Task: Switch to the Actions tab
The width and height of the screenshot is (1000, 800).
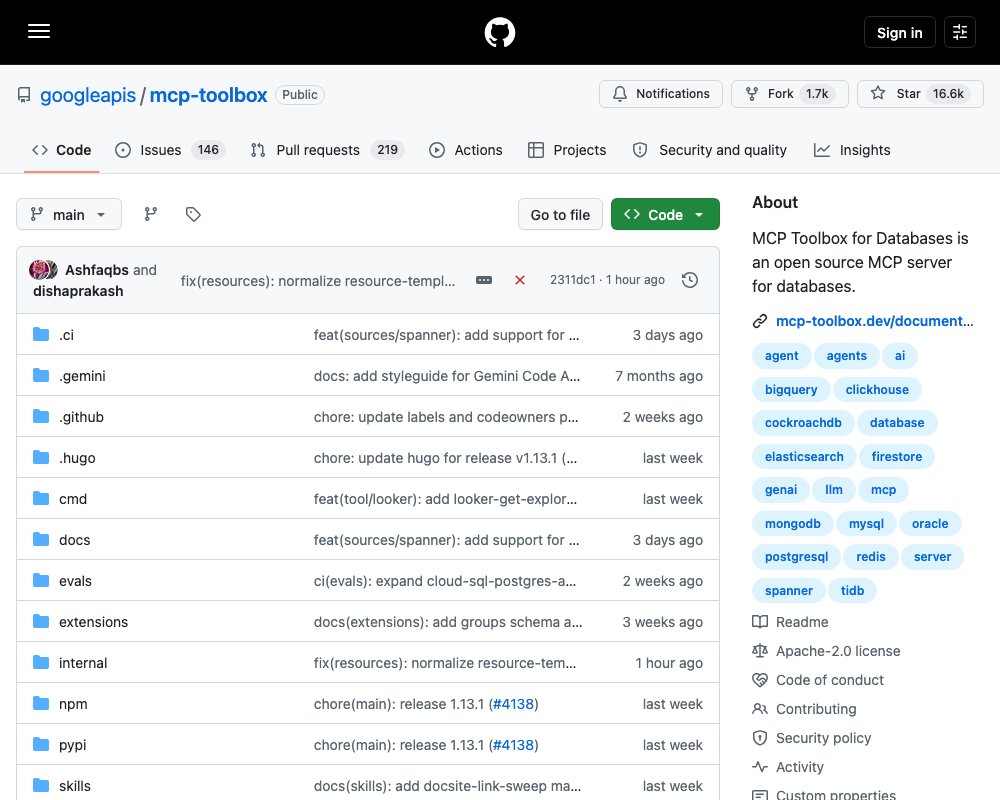Action: [x=466, y=150]
